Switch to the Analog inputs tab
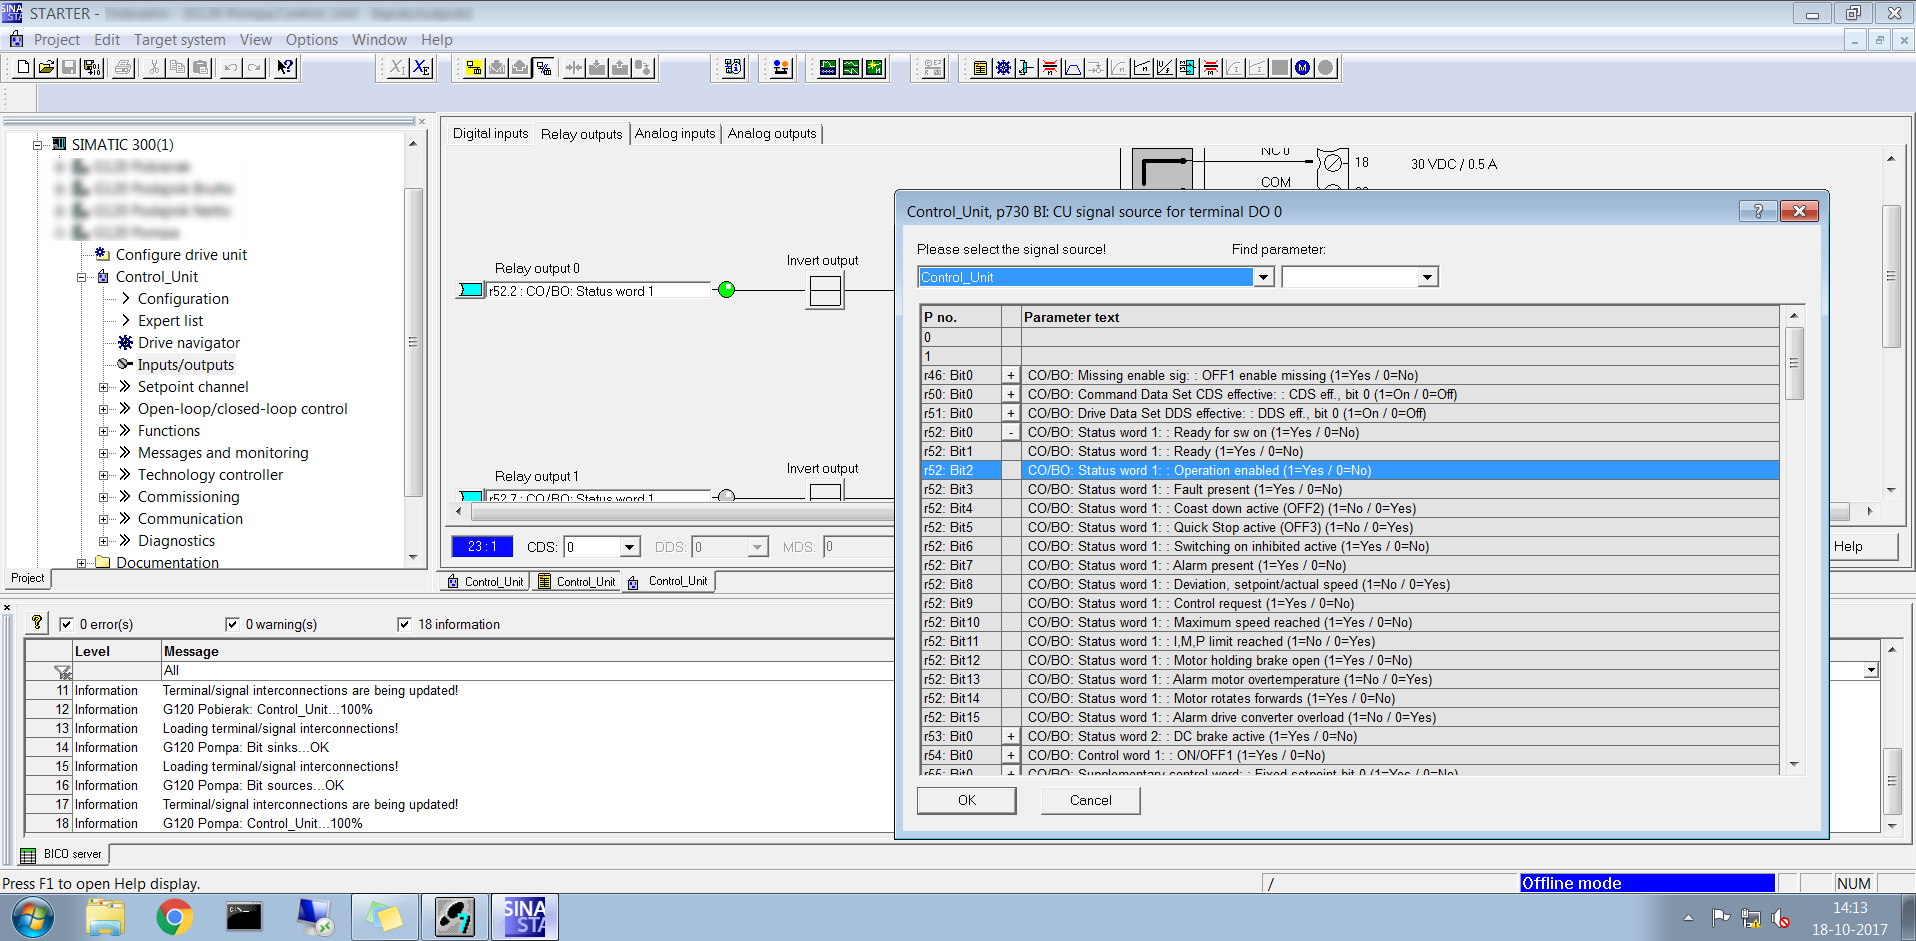 675,133
